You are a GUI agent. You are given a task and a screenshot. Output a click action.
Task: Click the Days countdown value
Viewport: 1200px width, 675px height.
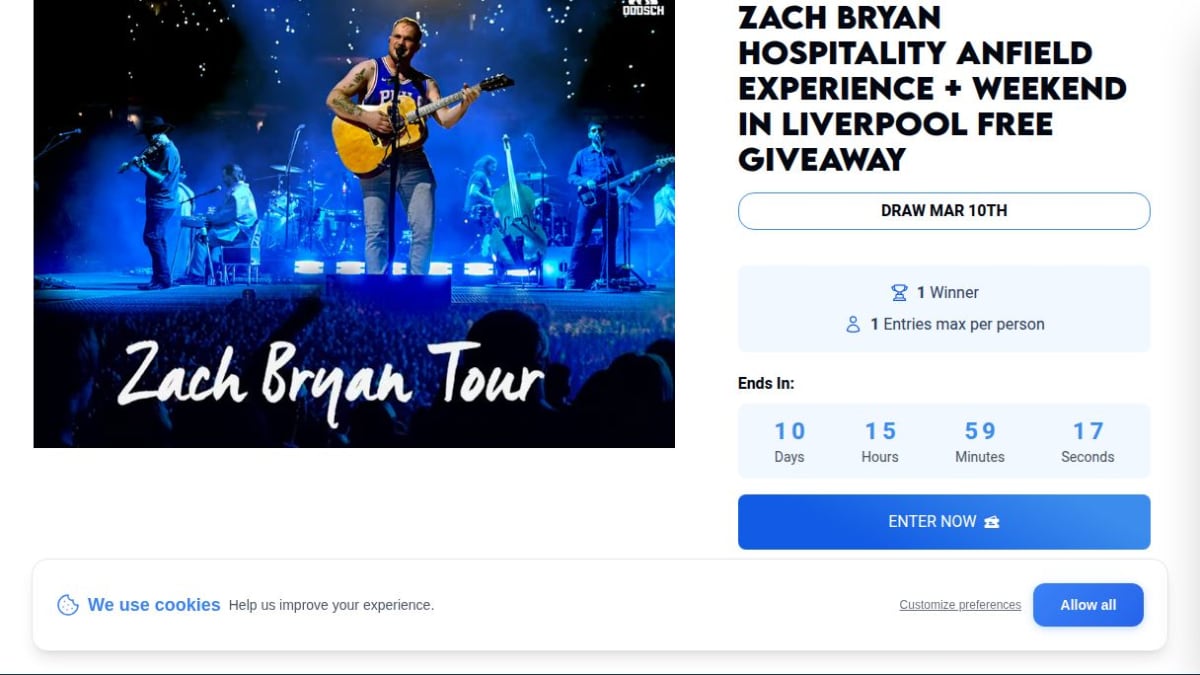coord(789,431)
